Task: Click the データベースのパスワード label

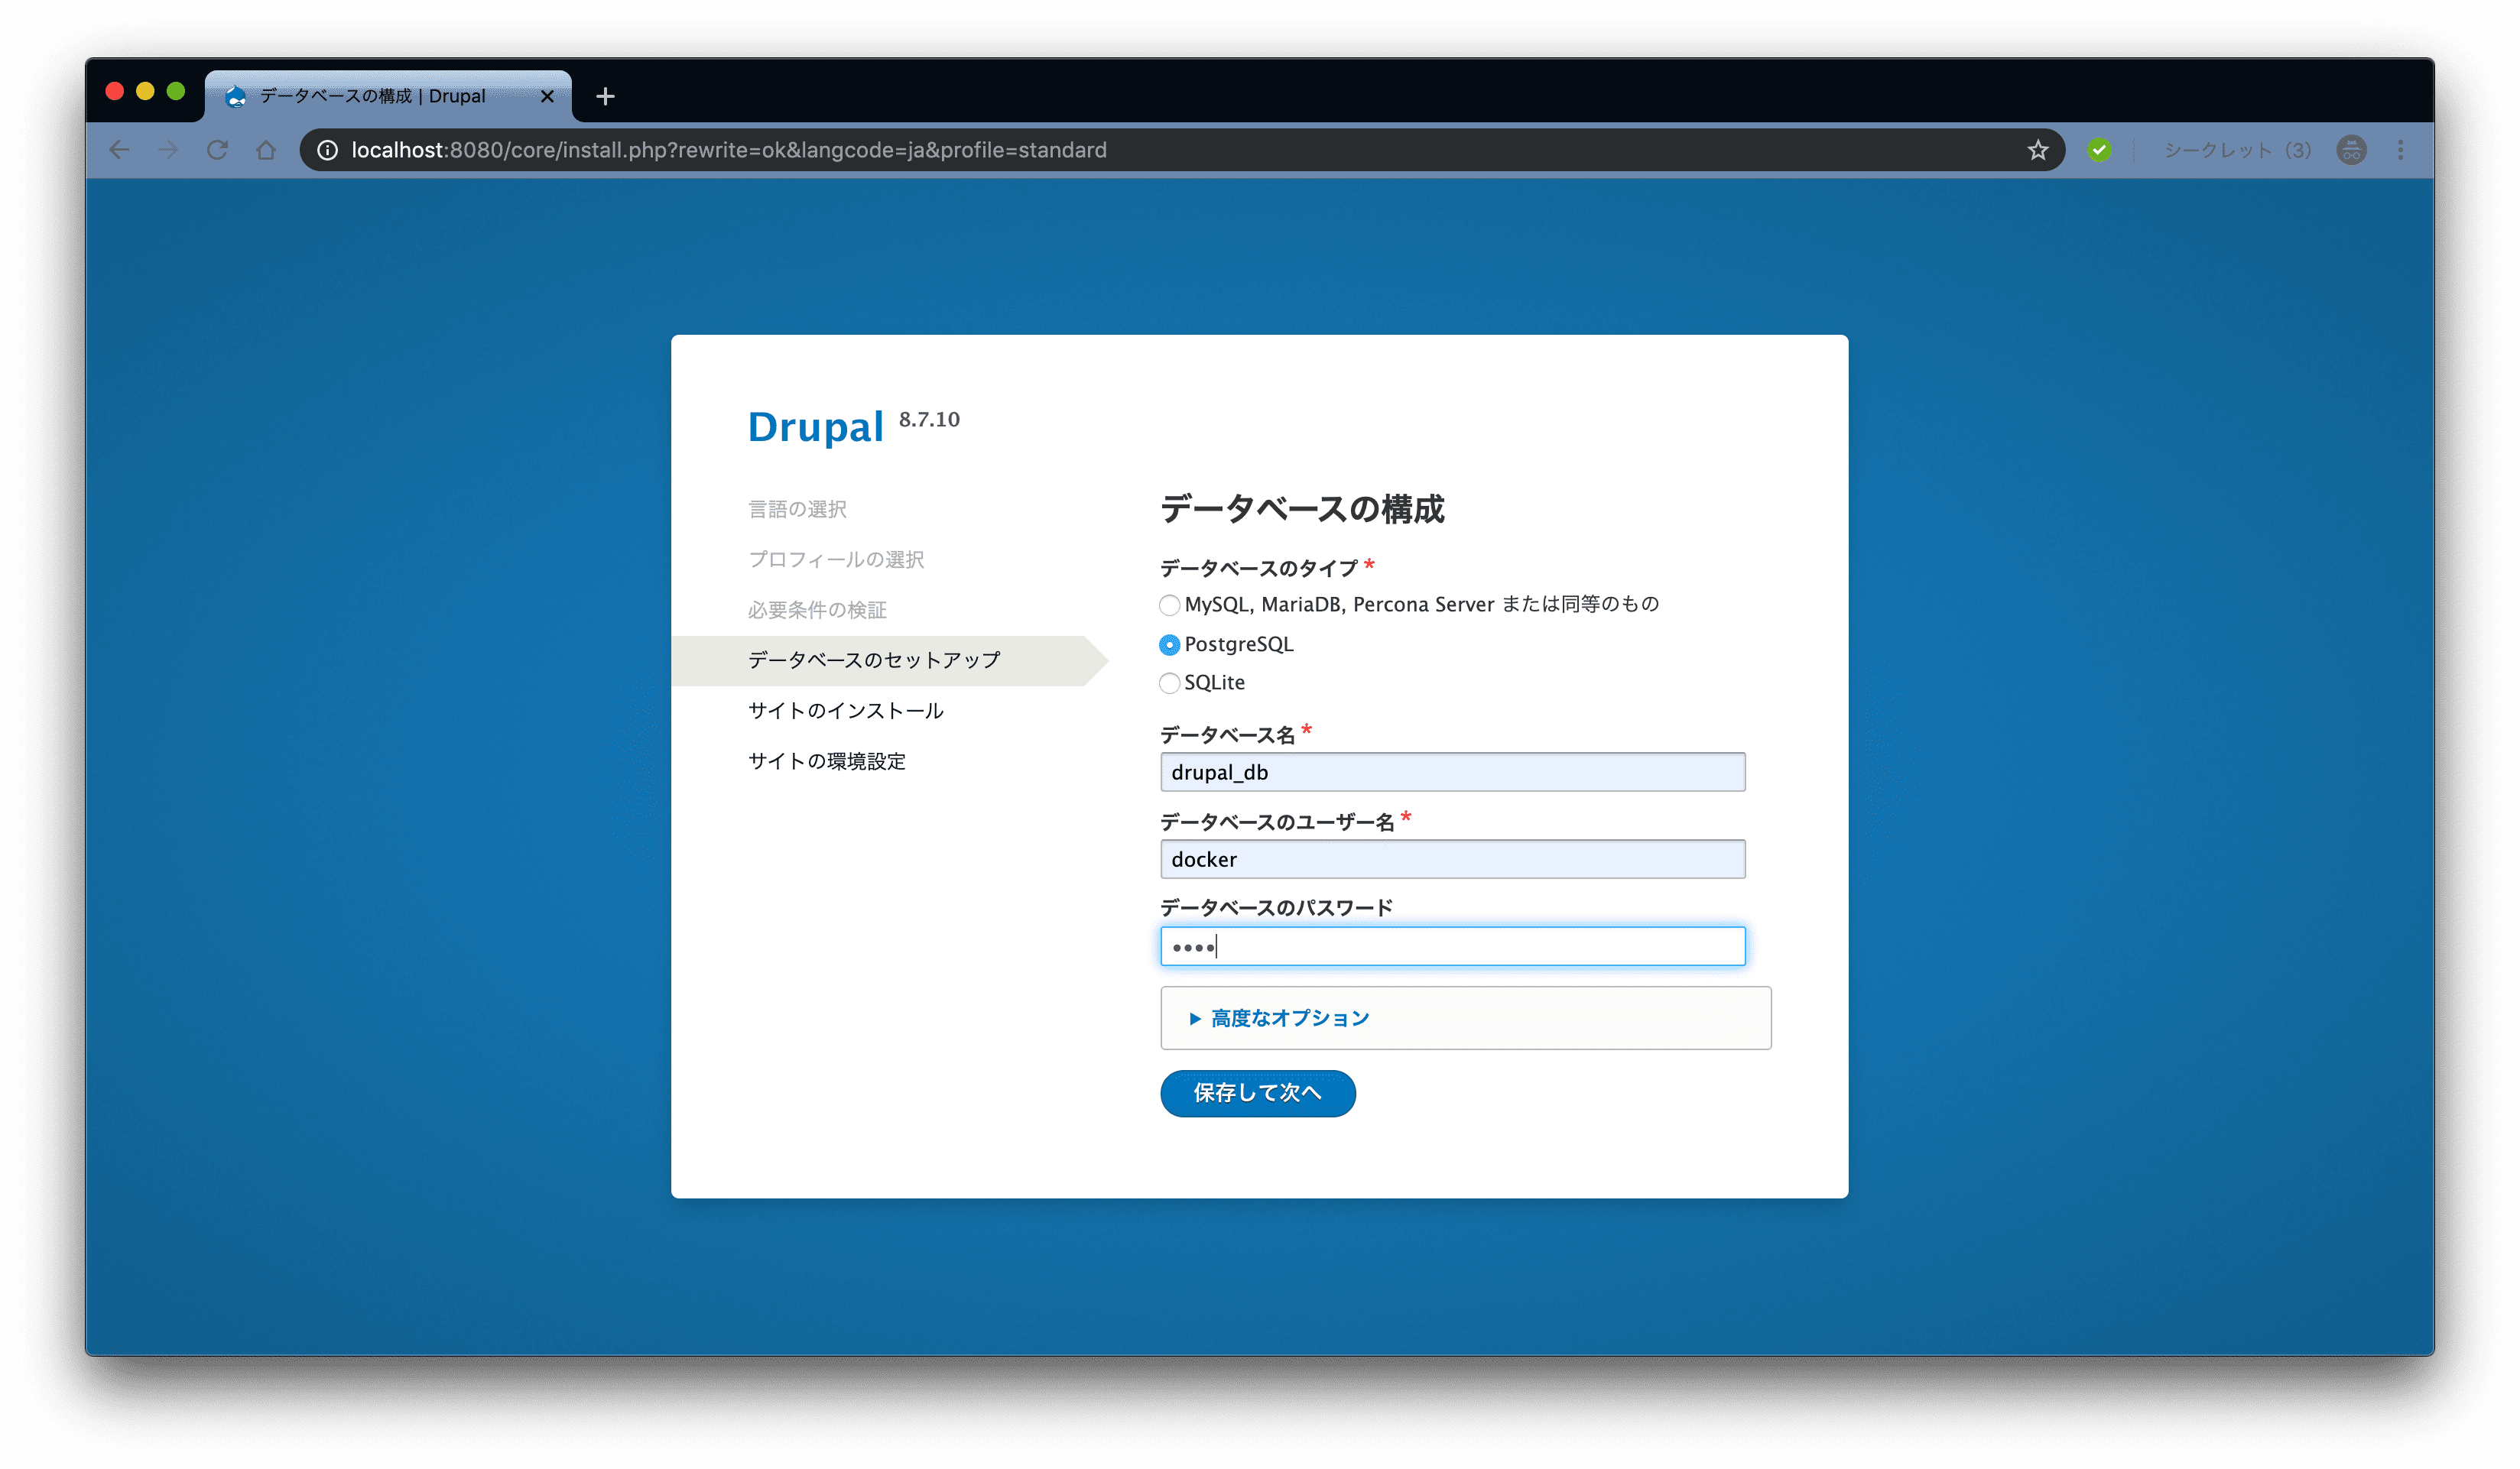Action: click(1277, 908)
